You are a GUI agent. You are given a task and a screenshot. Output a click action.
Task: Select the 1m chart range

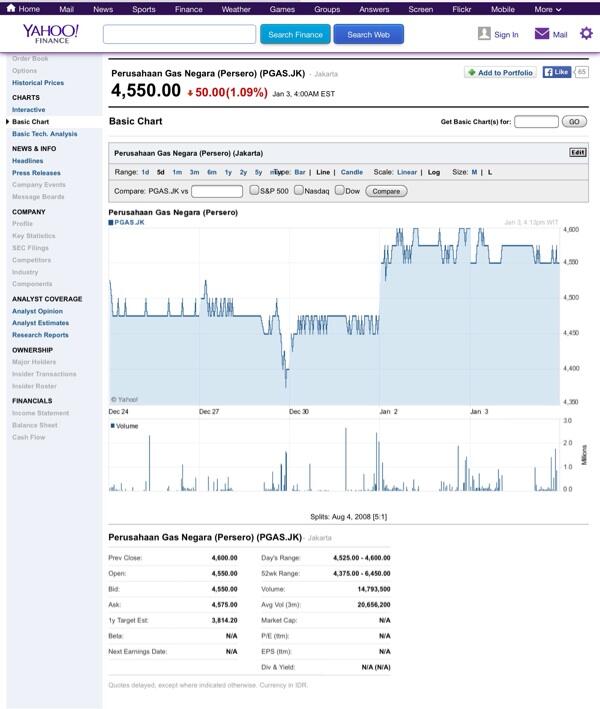pos(177,172)
